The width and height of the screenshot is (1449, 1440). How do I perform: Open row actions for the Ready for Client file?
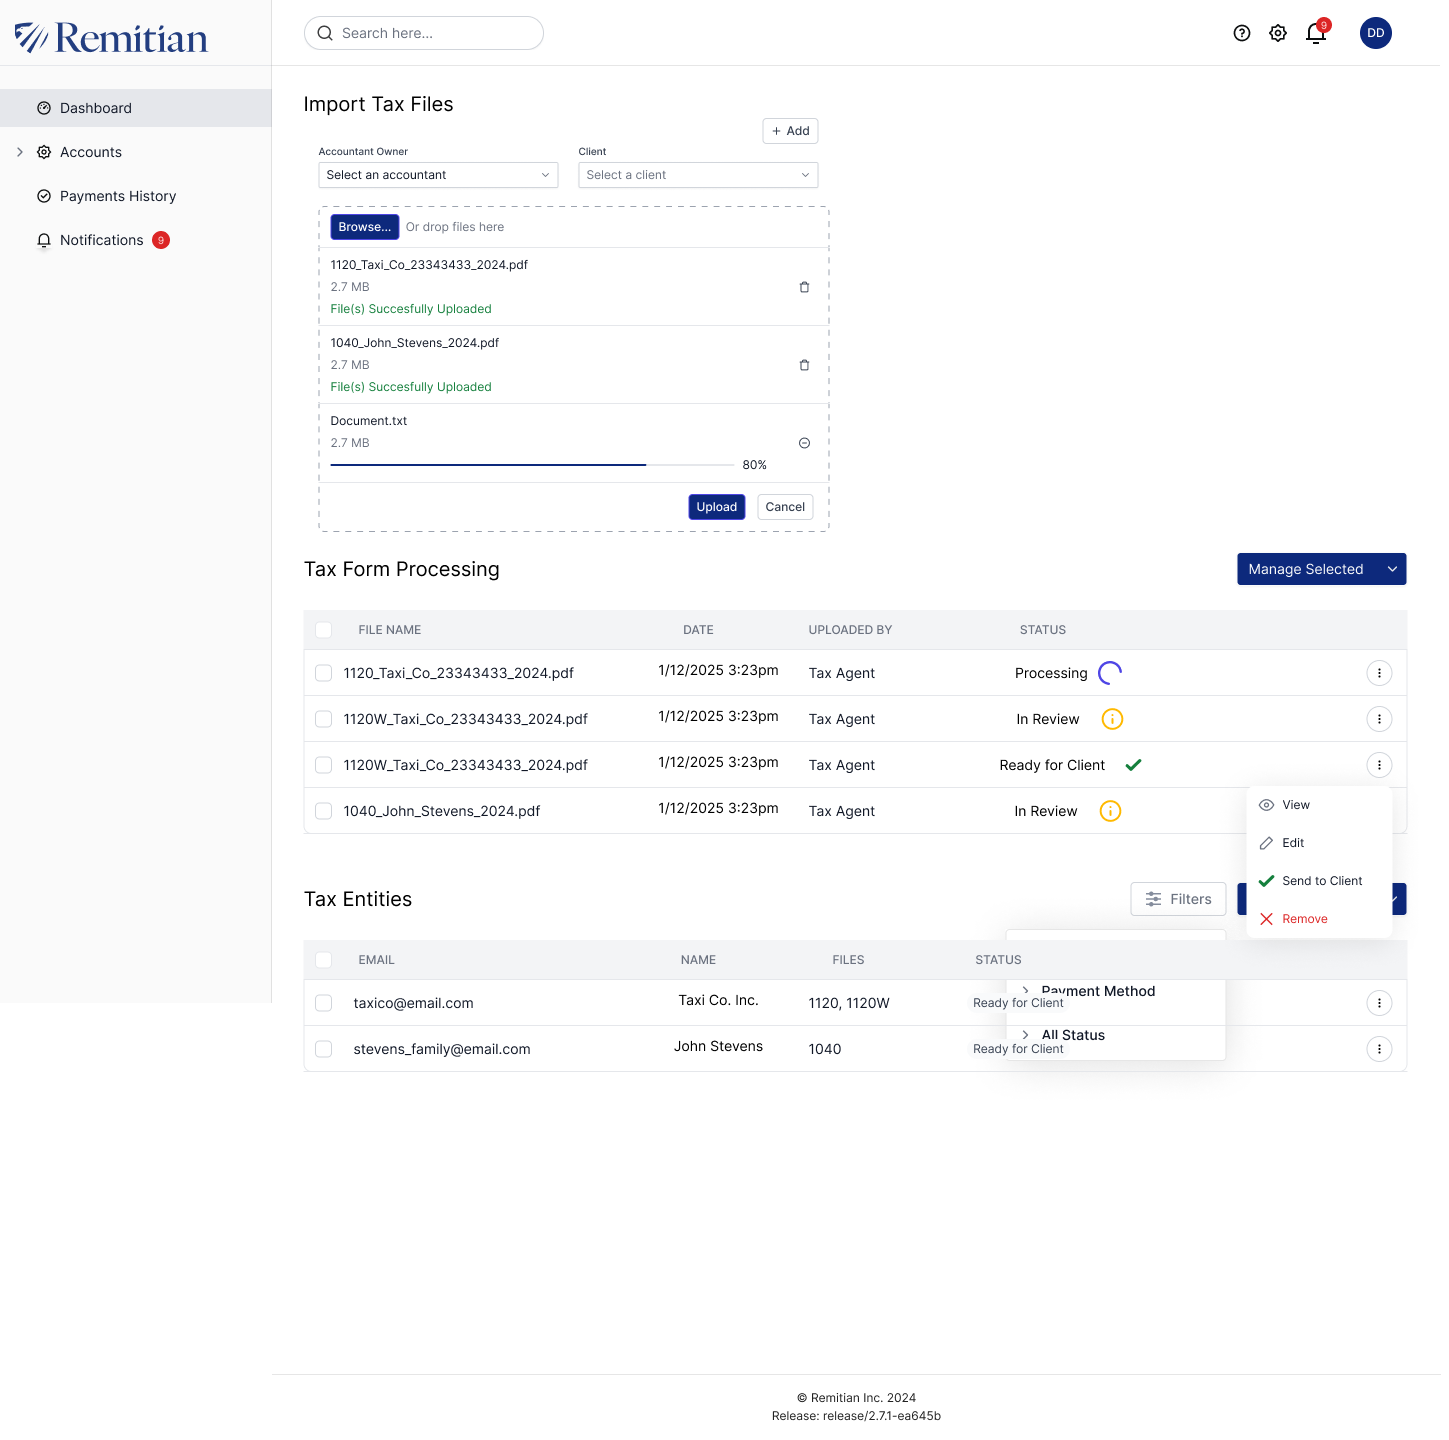[1379, 765]
